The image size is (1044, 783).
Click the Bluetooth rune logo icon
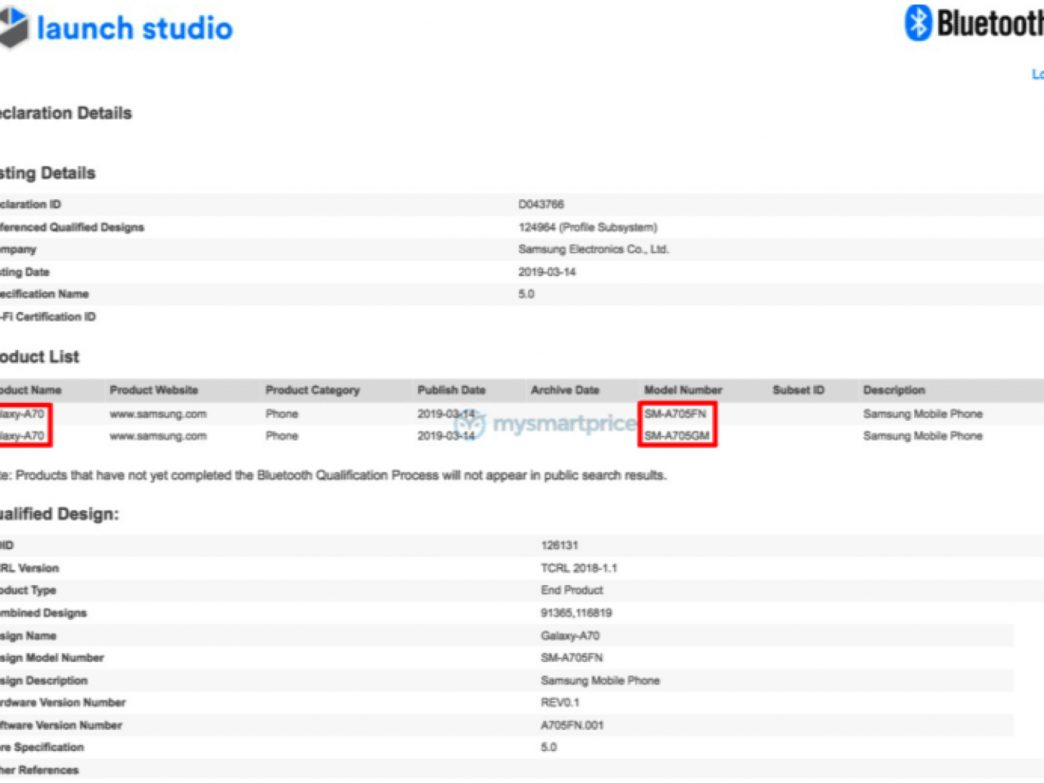[x=918, y=23]
